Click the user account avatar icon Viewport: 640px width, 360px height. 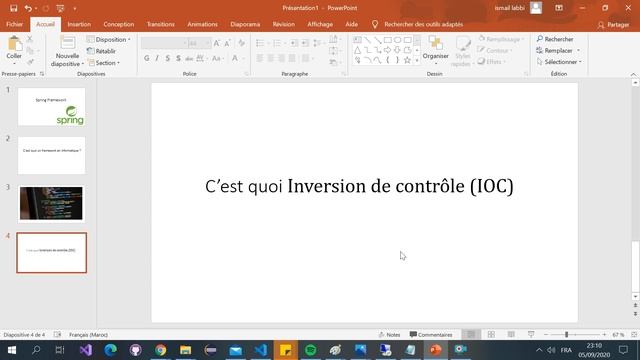coord(536,8)
